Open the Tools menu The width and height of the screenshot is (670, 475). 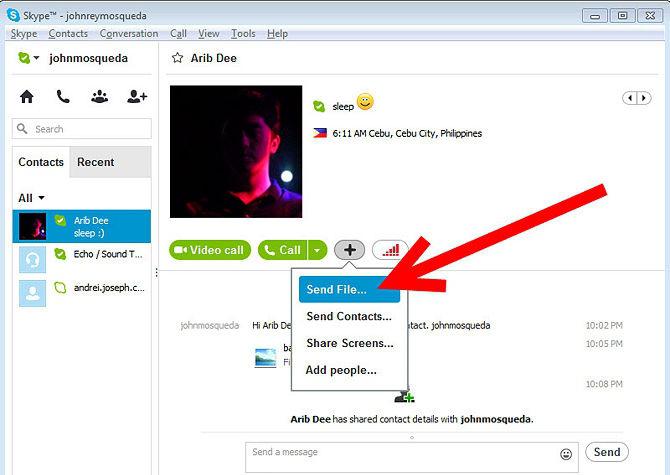243,33
